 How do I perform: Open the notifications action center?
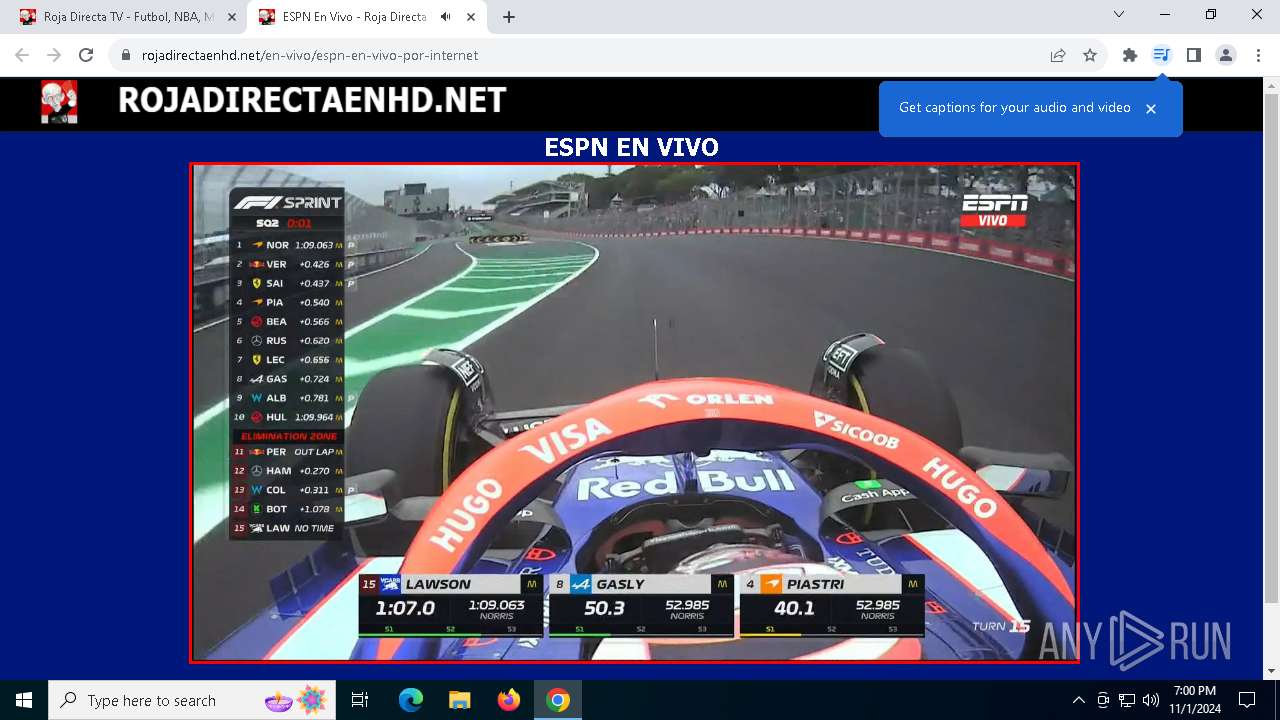[1247, 700]
